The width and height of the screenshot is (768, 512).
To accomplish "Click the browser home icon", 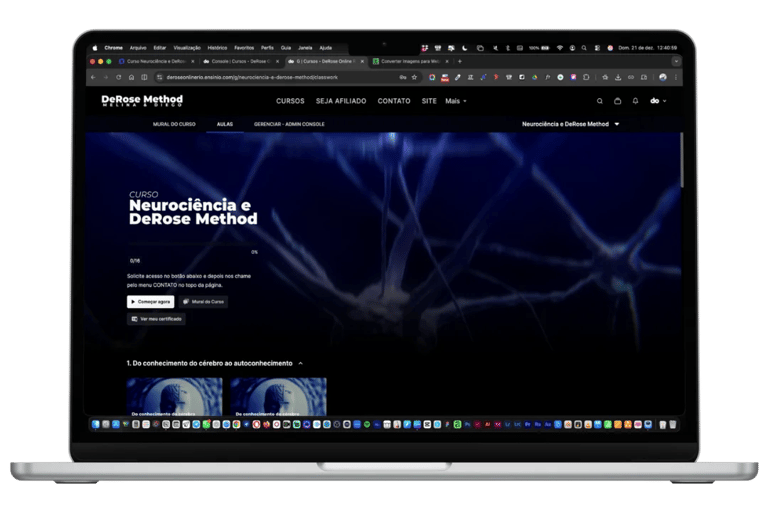I will (131, 77).
